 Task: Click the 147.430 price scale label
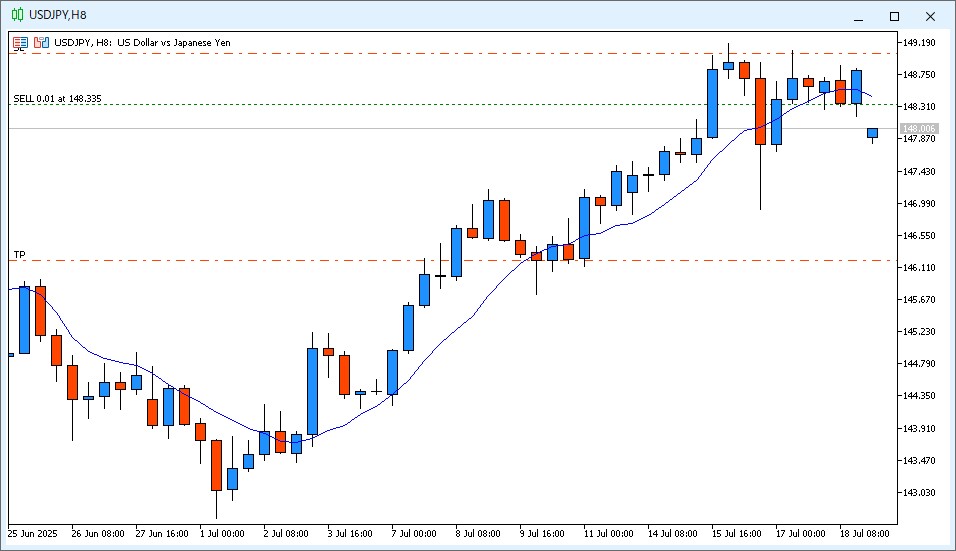[919, 172]
